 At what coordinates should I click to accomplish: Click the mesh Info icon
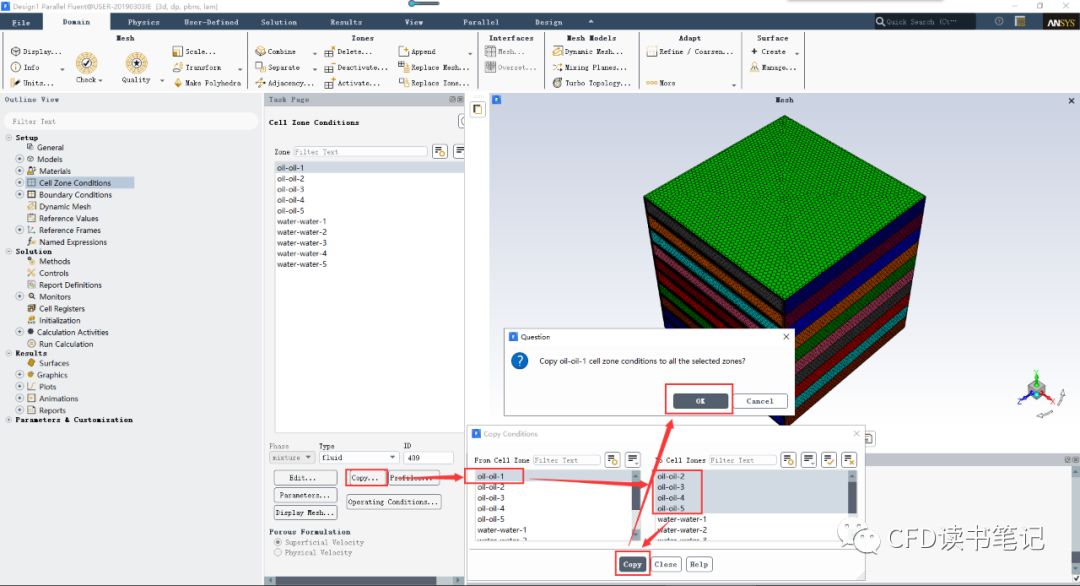pyautogui.click(x=15, y=67)
